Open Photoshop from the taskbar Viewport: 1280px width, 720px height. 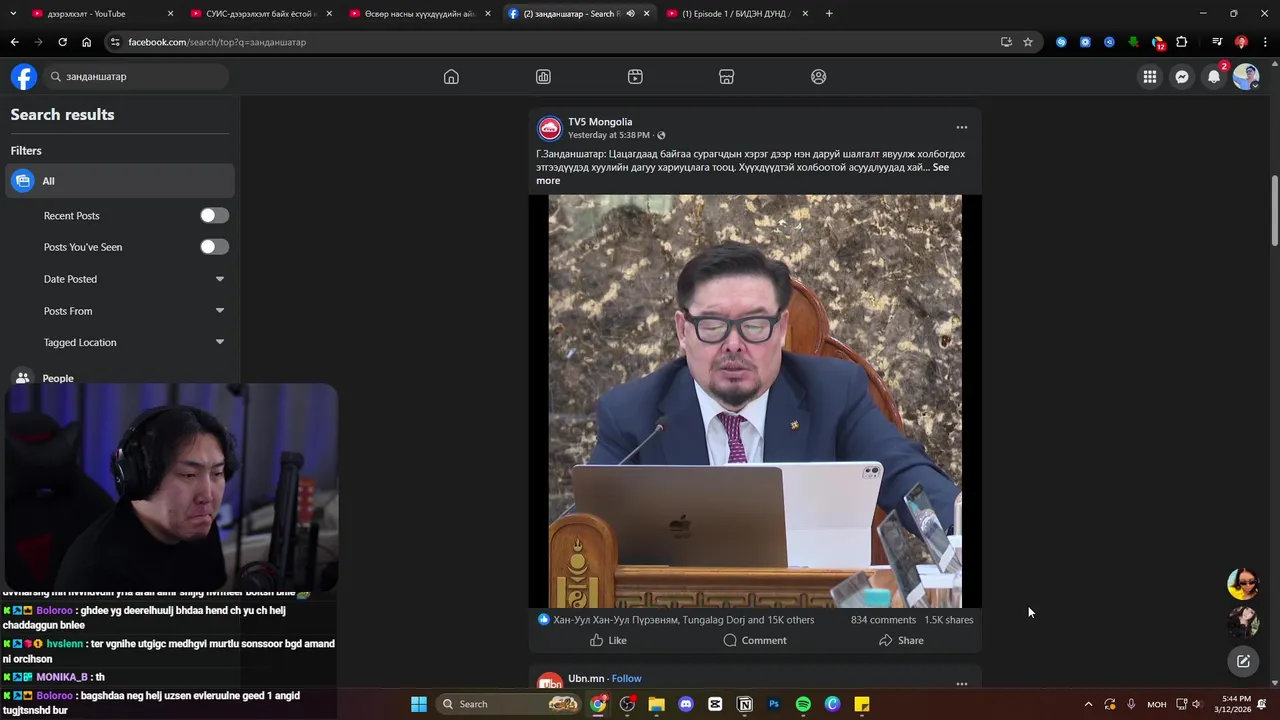click(x=774, y=704)
